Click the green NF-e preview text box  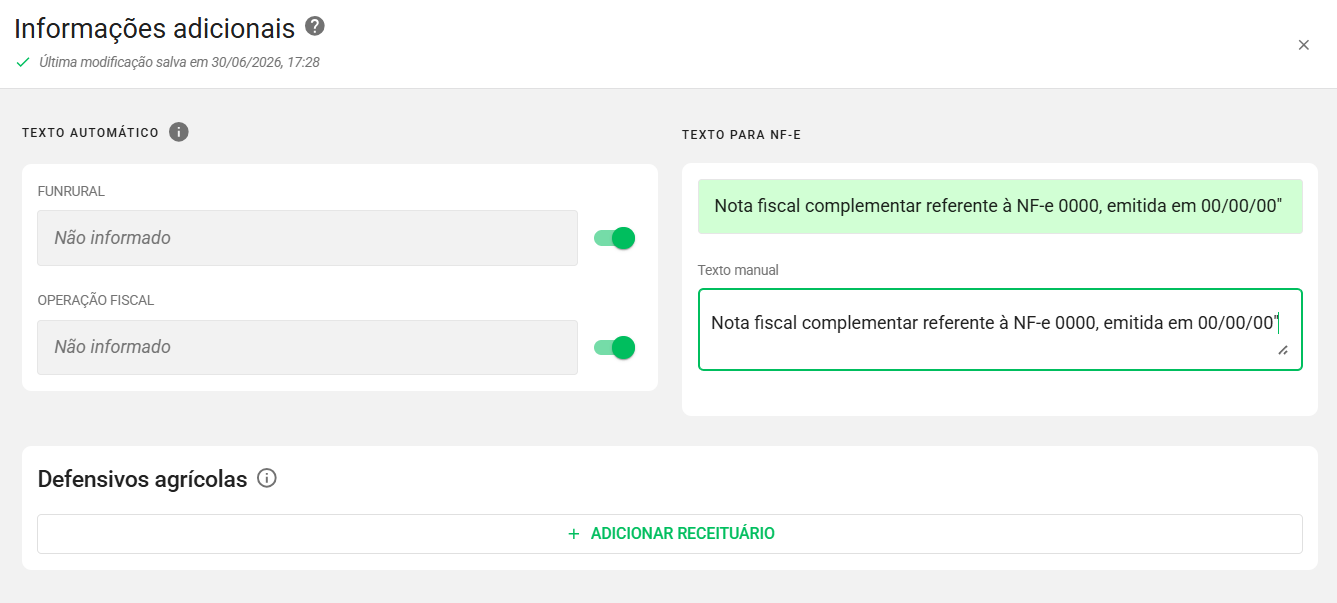click(x=1000, y=206)
